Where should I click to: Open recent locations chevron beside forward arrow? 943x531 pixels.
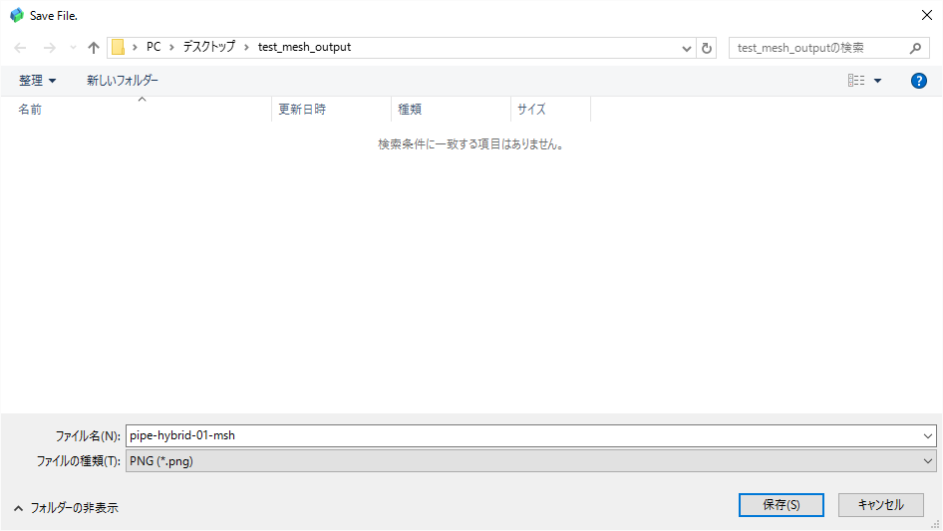(x=73, y=48)
